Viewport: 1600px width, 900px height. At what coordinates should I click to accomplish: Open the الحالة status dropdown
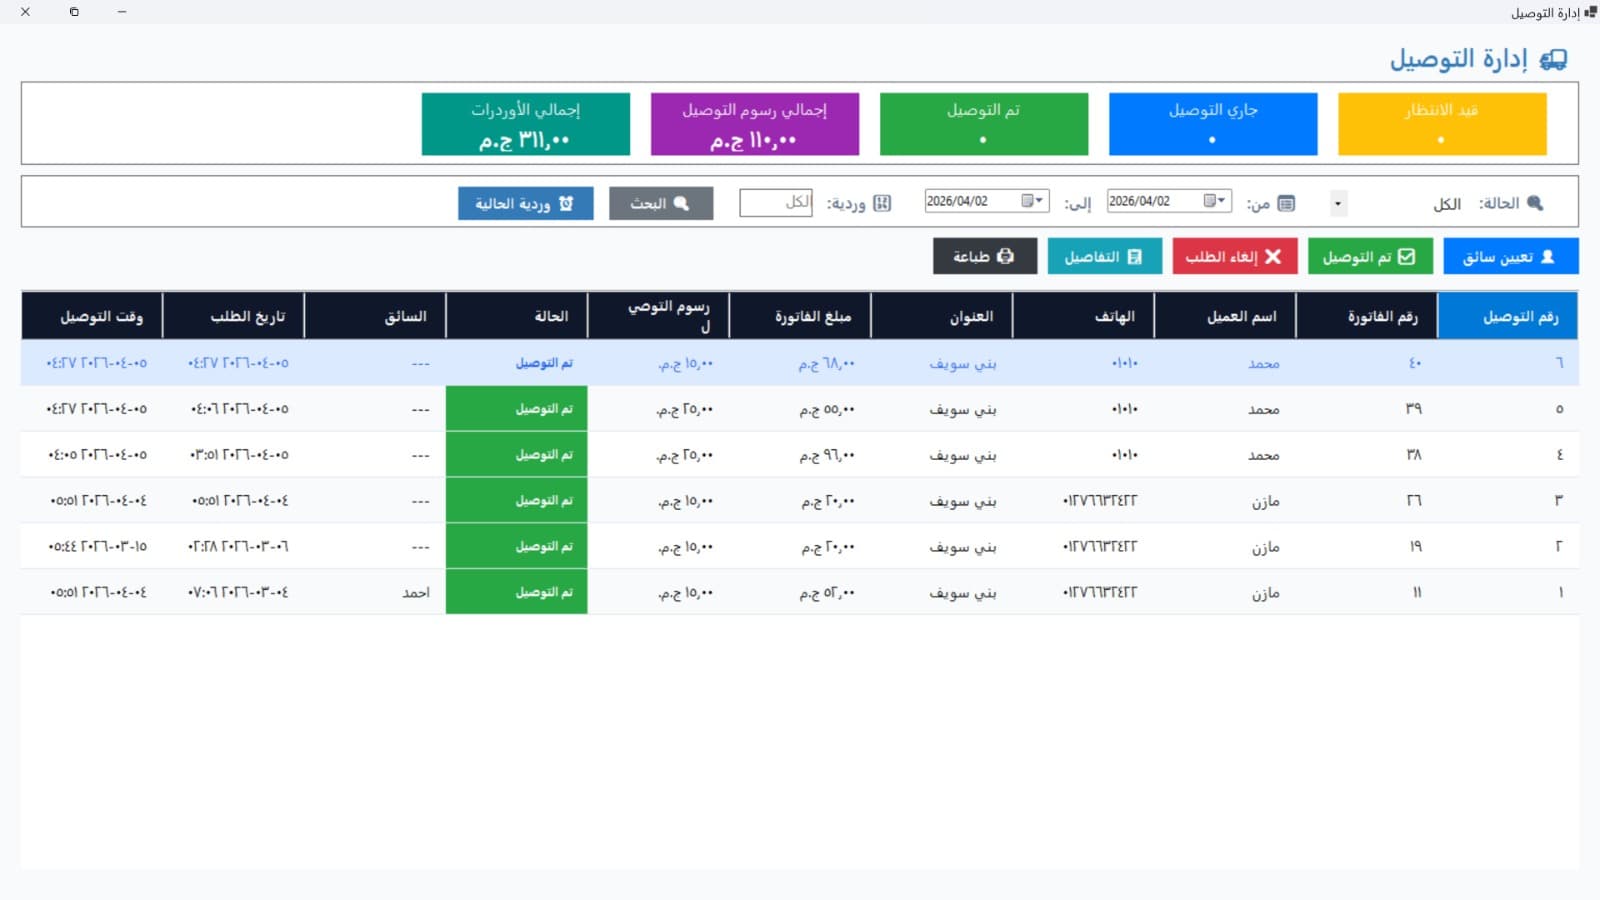tap(1338, 204)
